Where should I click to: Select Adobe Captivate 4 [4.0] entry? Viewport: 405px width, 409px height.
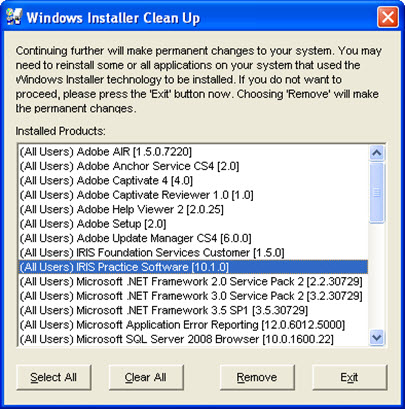[x=193, y=181]
